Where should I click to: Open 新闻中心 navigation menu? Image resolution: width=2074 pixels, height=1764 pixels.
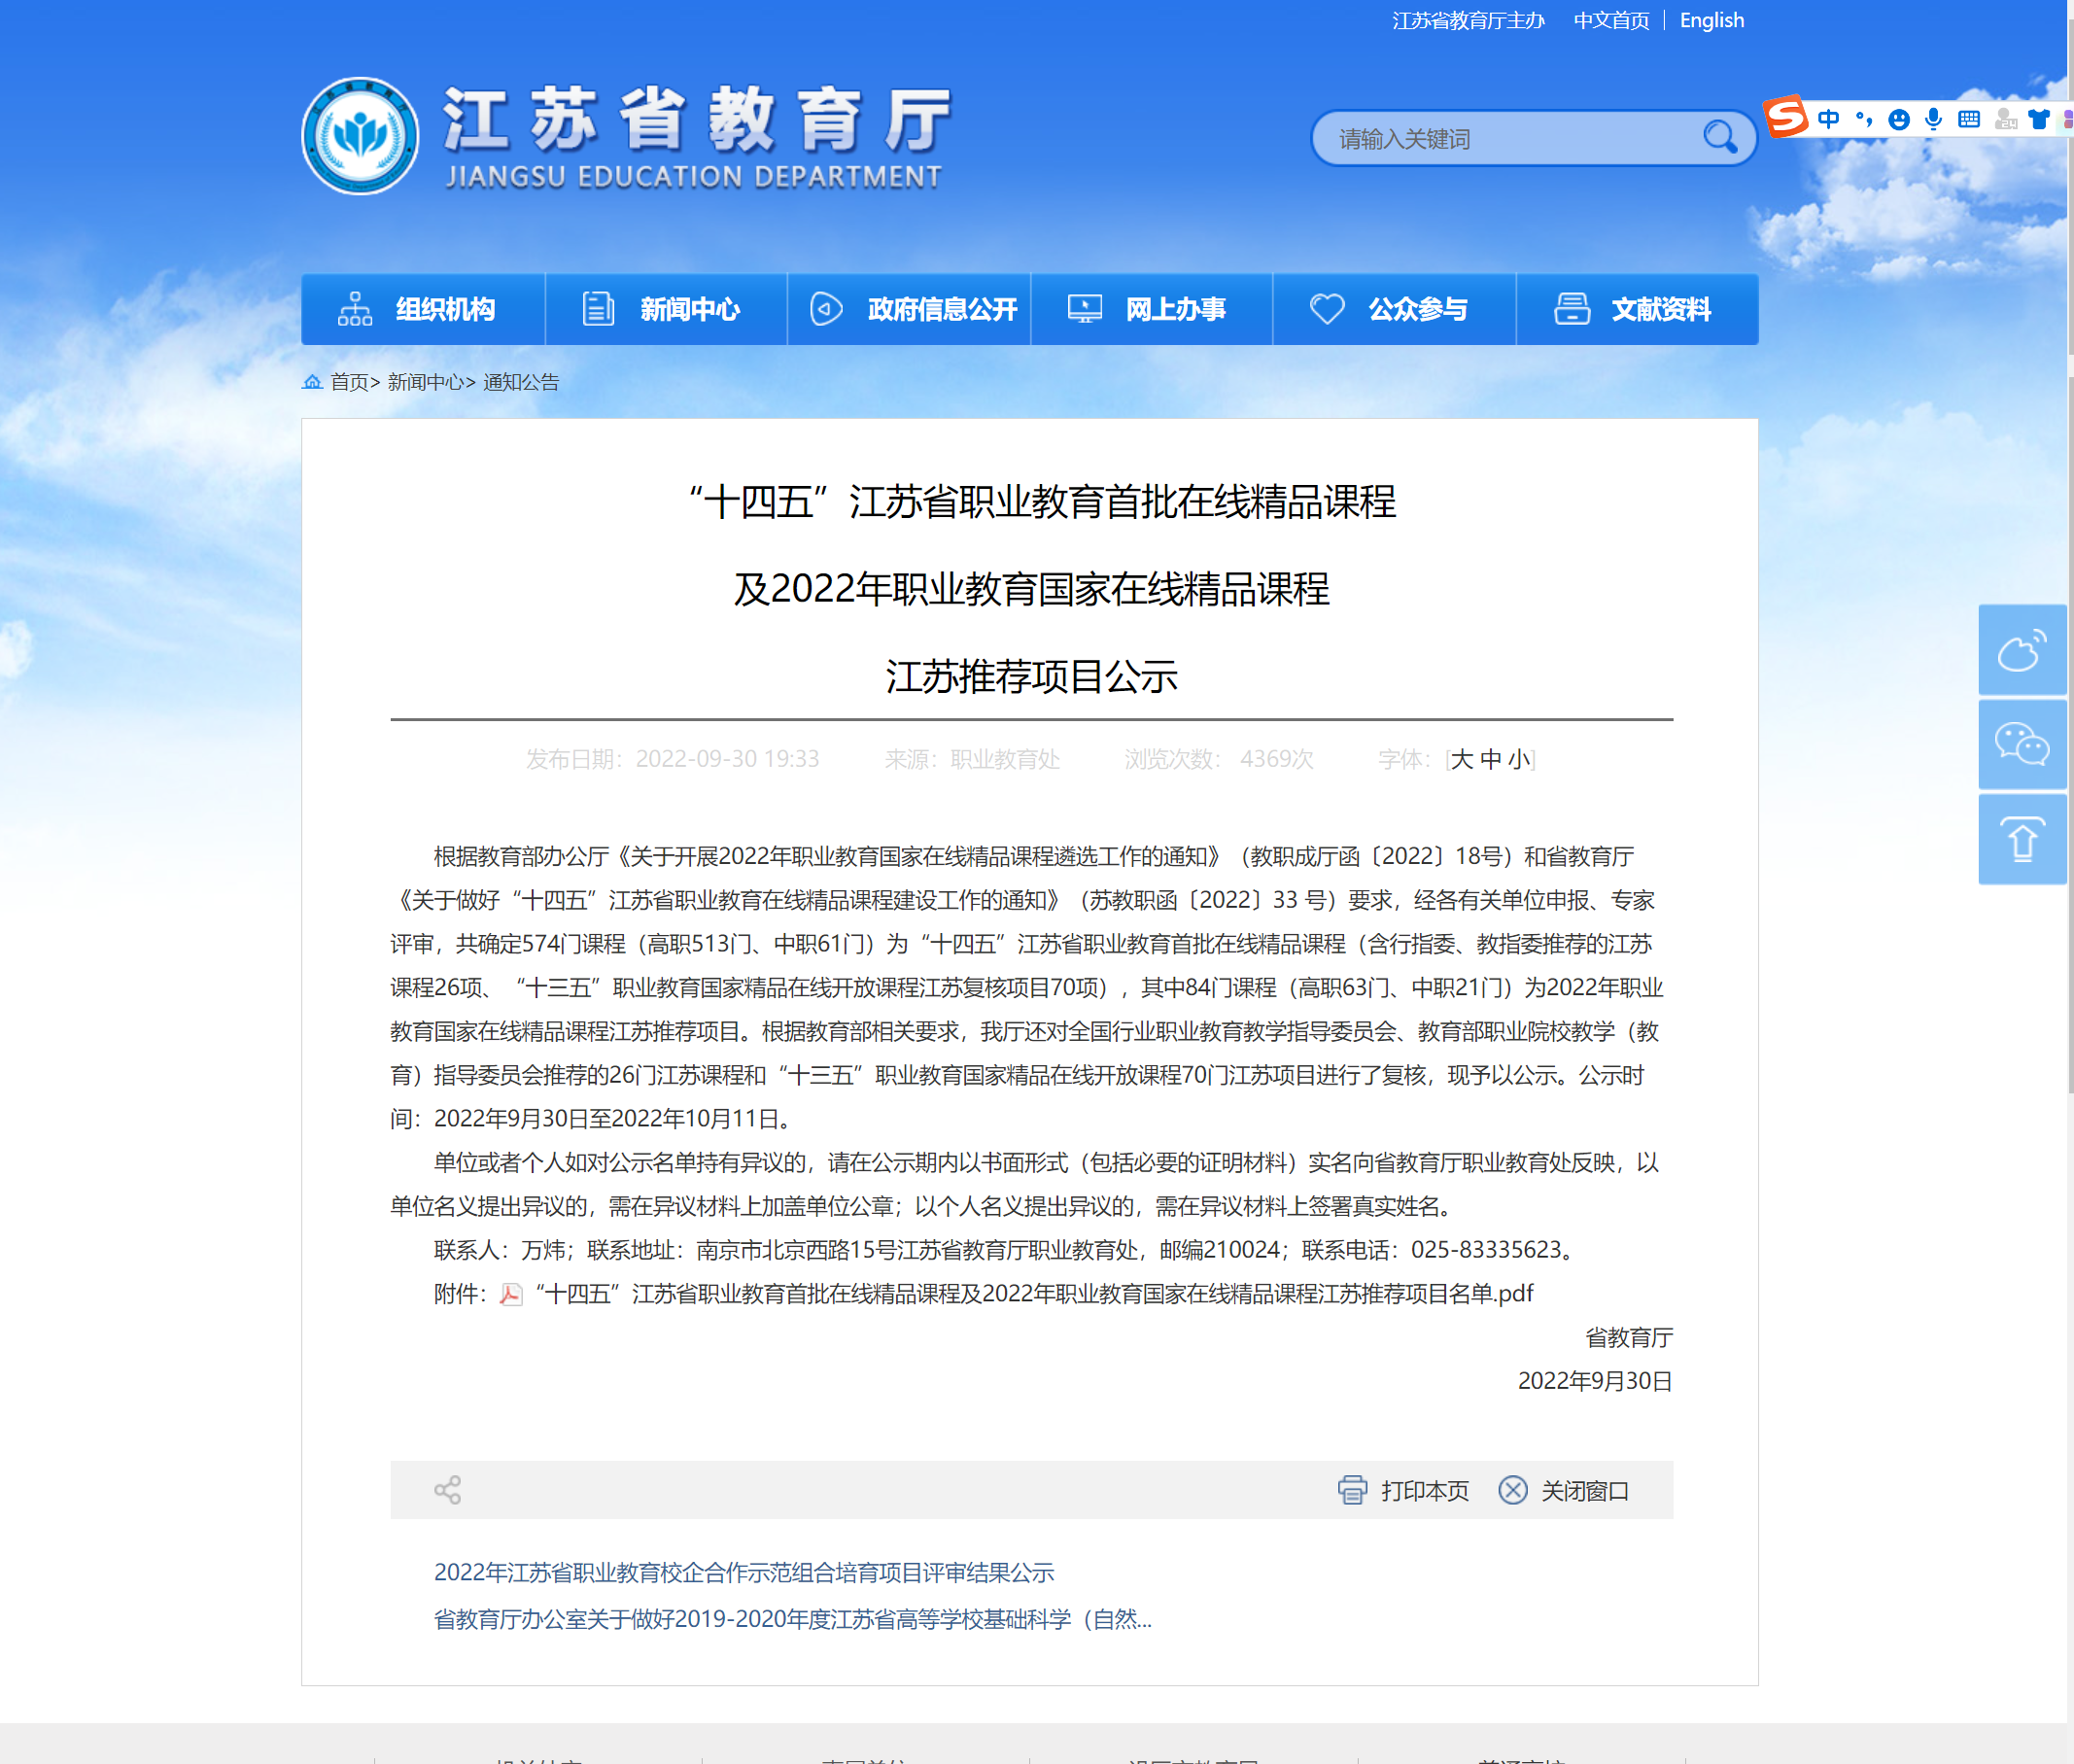coord(666,309)
